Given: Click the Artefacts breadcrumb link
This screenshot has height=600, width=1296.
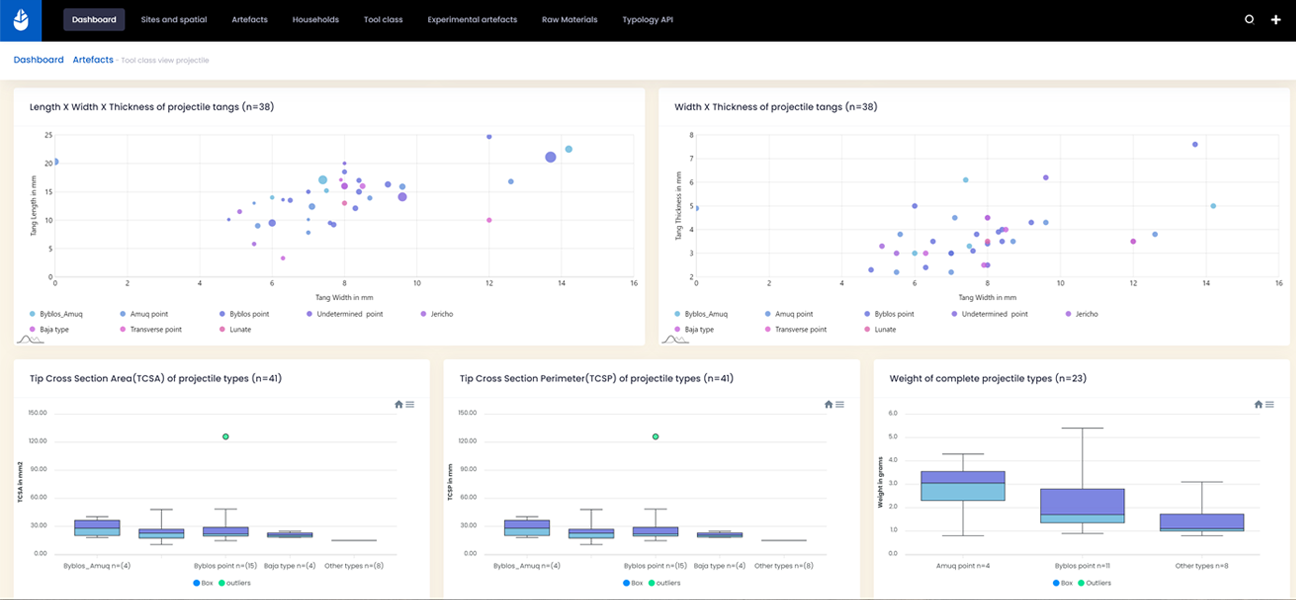Looking at the screenshot, I should click(x=93, y=60).
